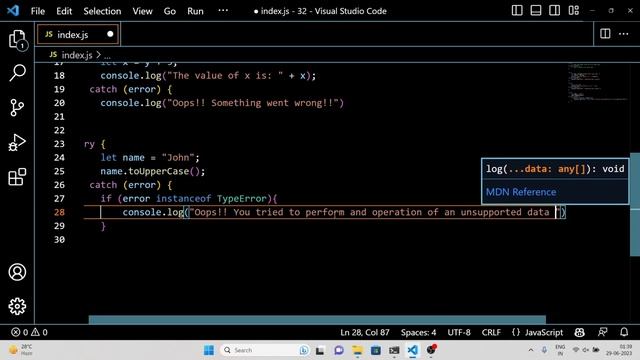Click the log signature text in hover popup
The width and height of the screenshot is (640, 360).
point(555,169)
